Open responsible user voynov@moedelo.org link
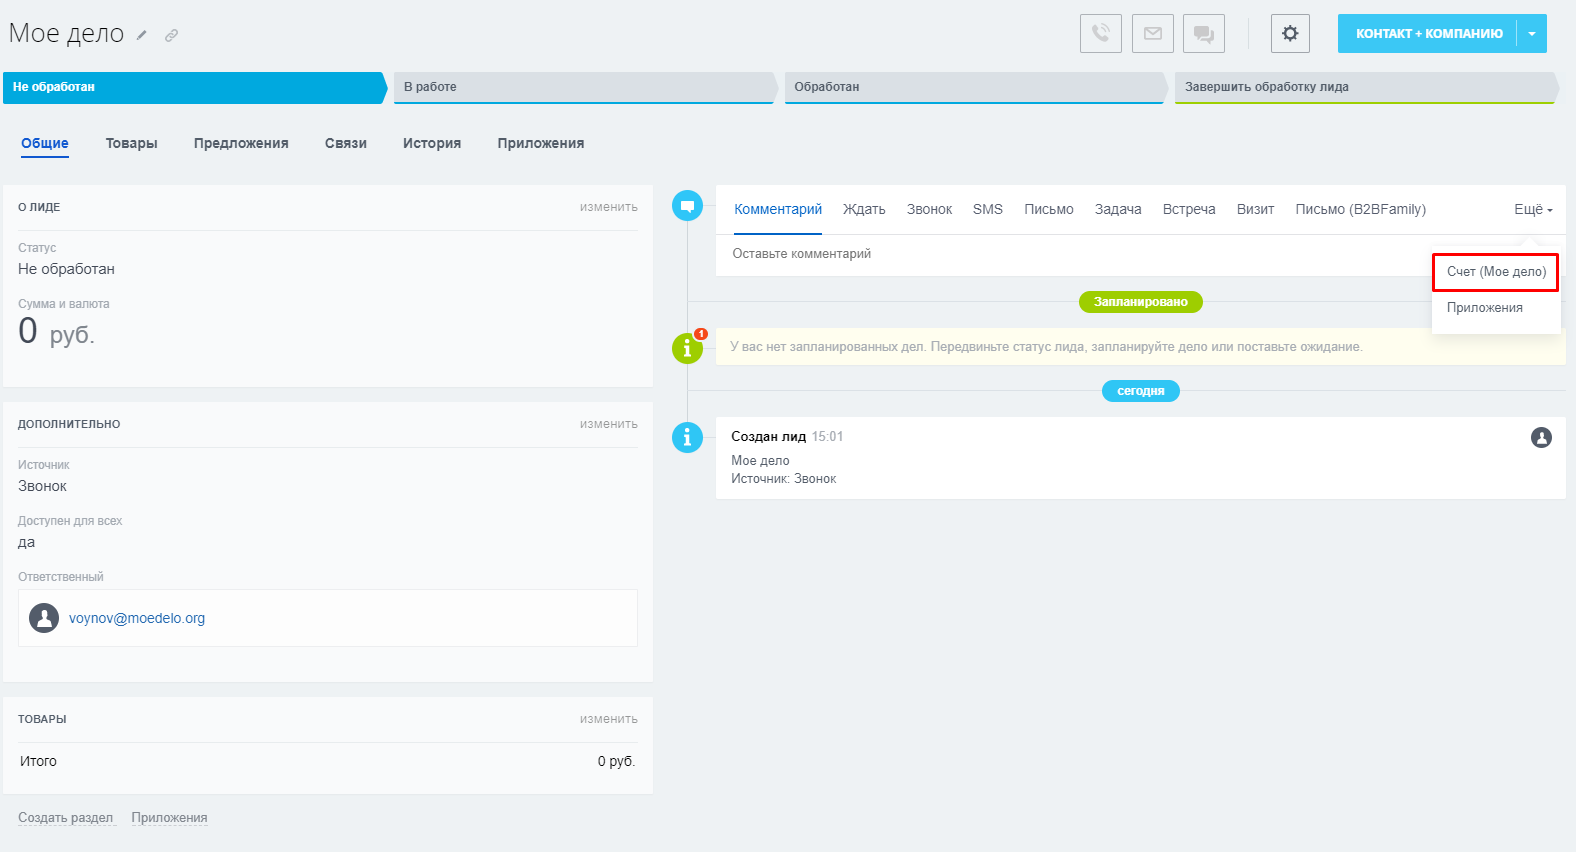Viewport: 1576px width, 852px height. [x=137, y=618]
